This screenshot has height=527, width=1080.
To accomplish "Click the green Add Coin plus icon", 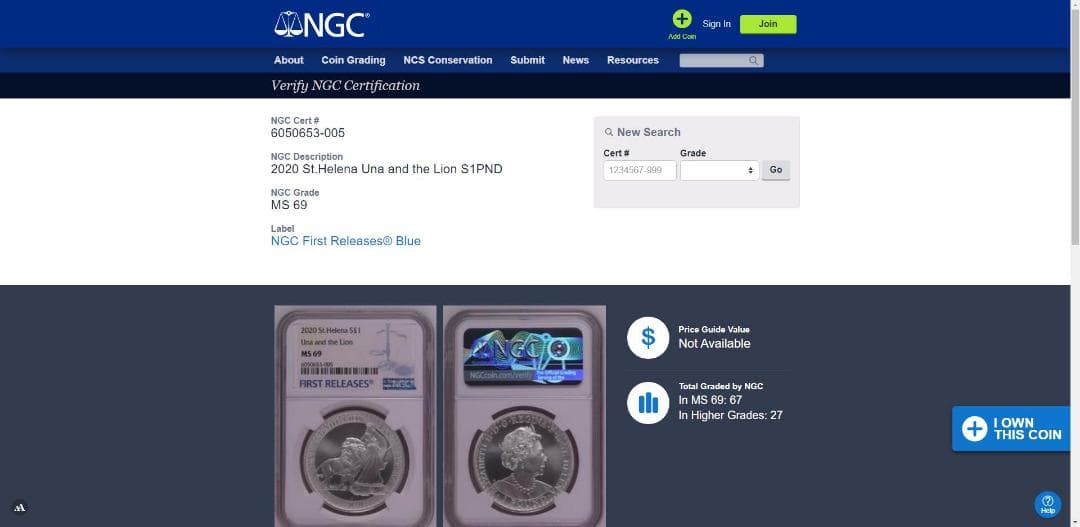I will click(682, 19).
